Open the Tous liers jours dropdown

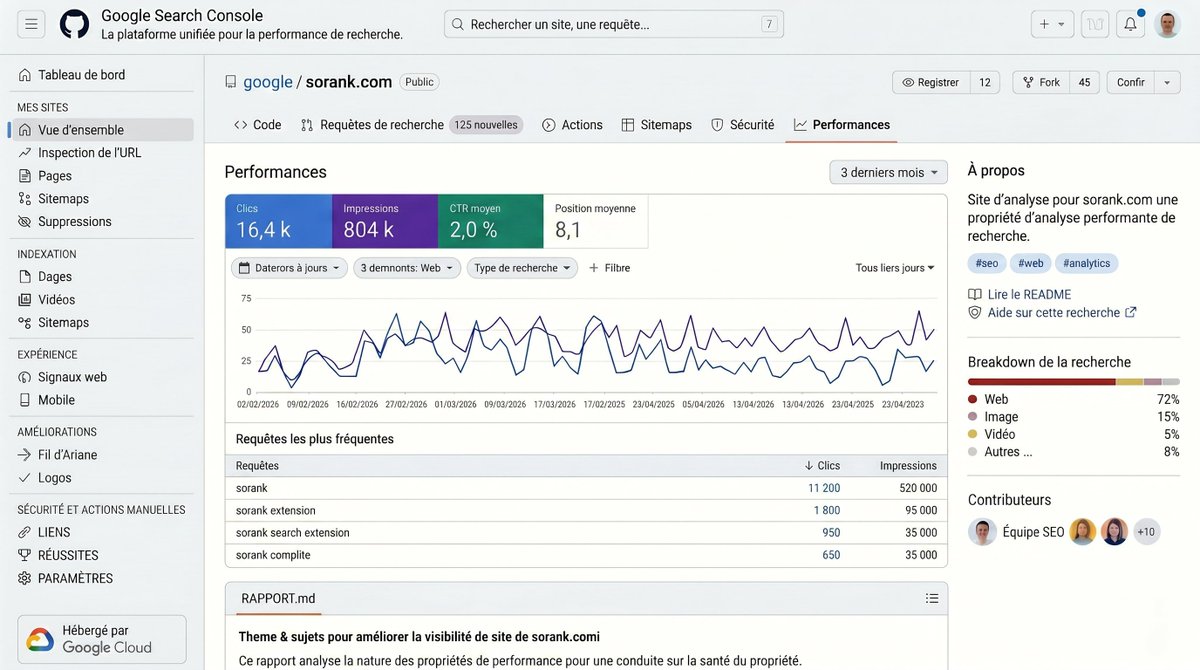[895, 268]
